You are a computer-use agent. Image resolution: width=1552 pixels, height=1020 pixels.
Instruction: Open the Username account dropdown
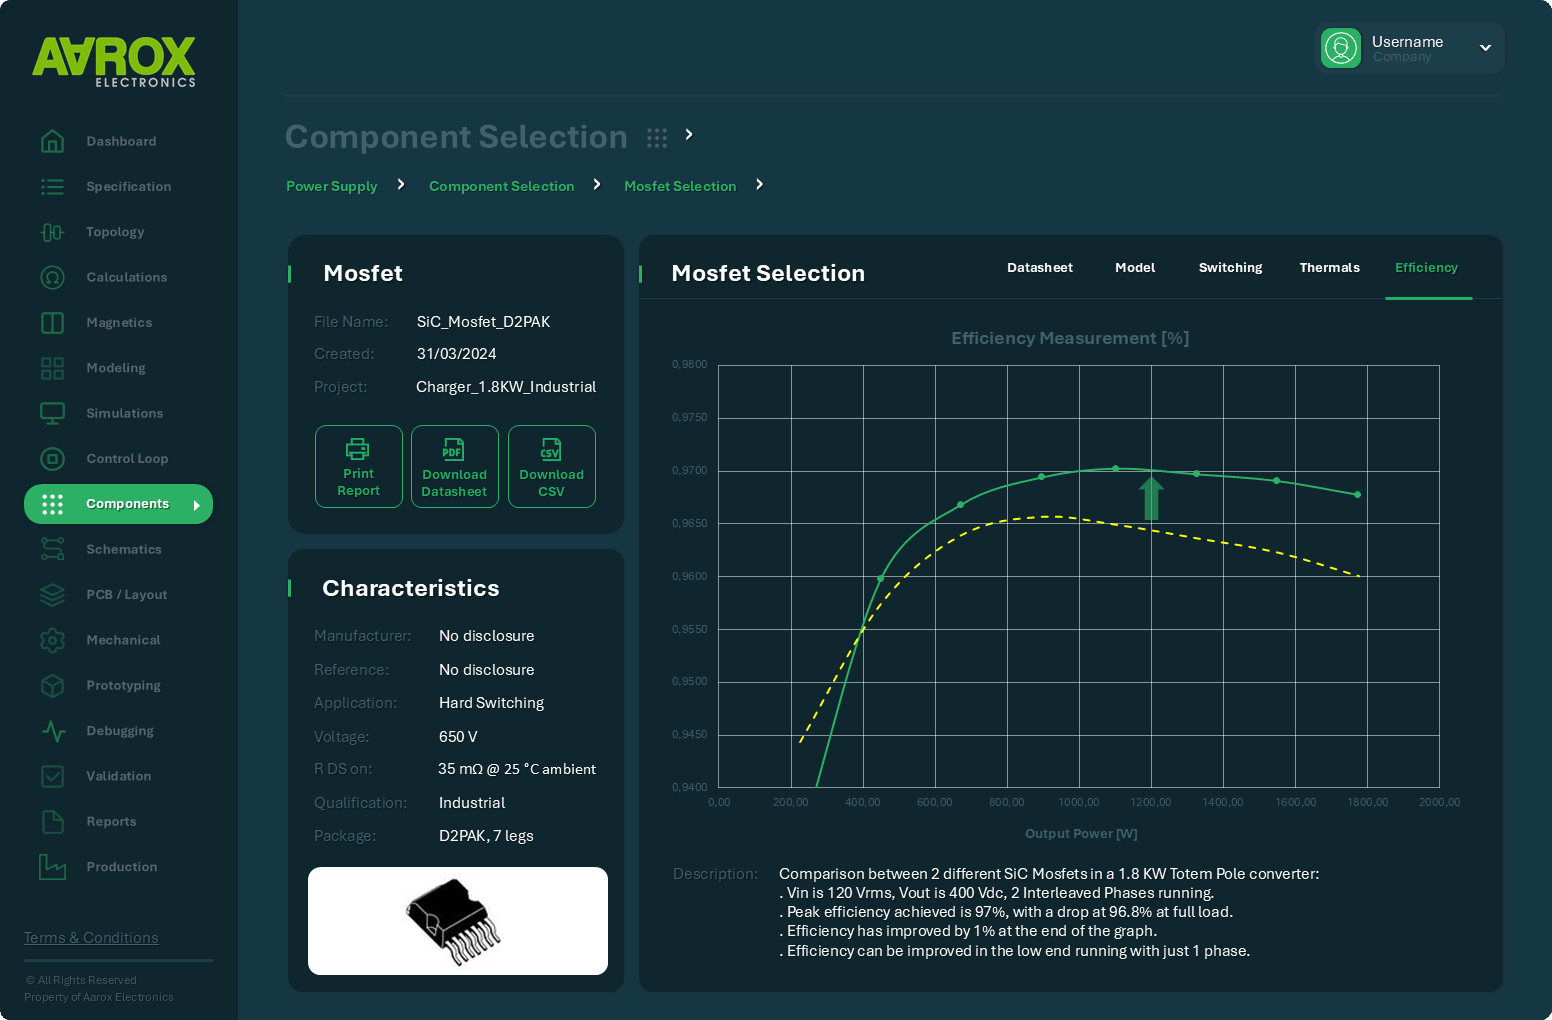[1485, 47]
